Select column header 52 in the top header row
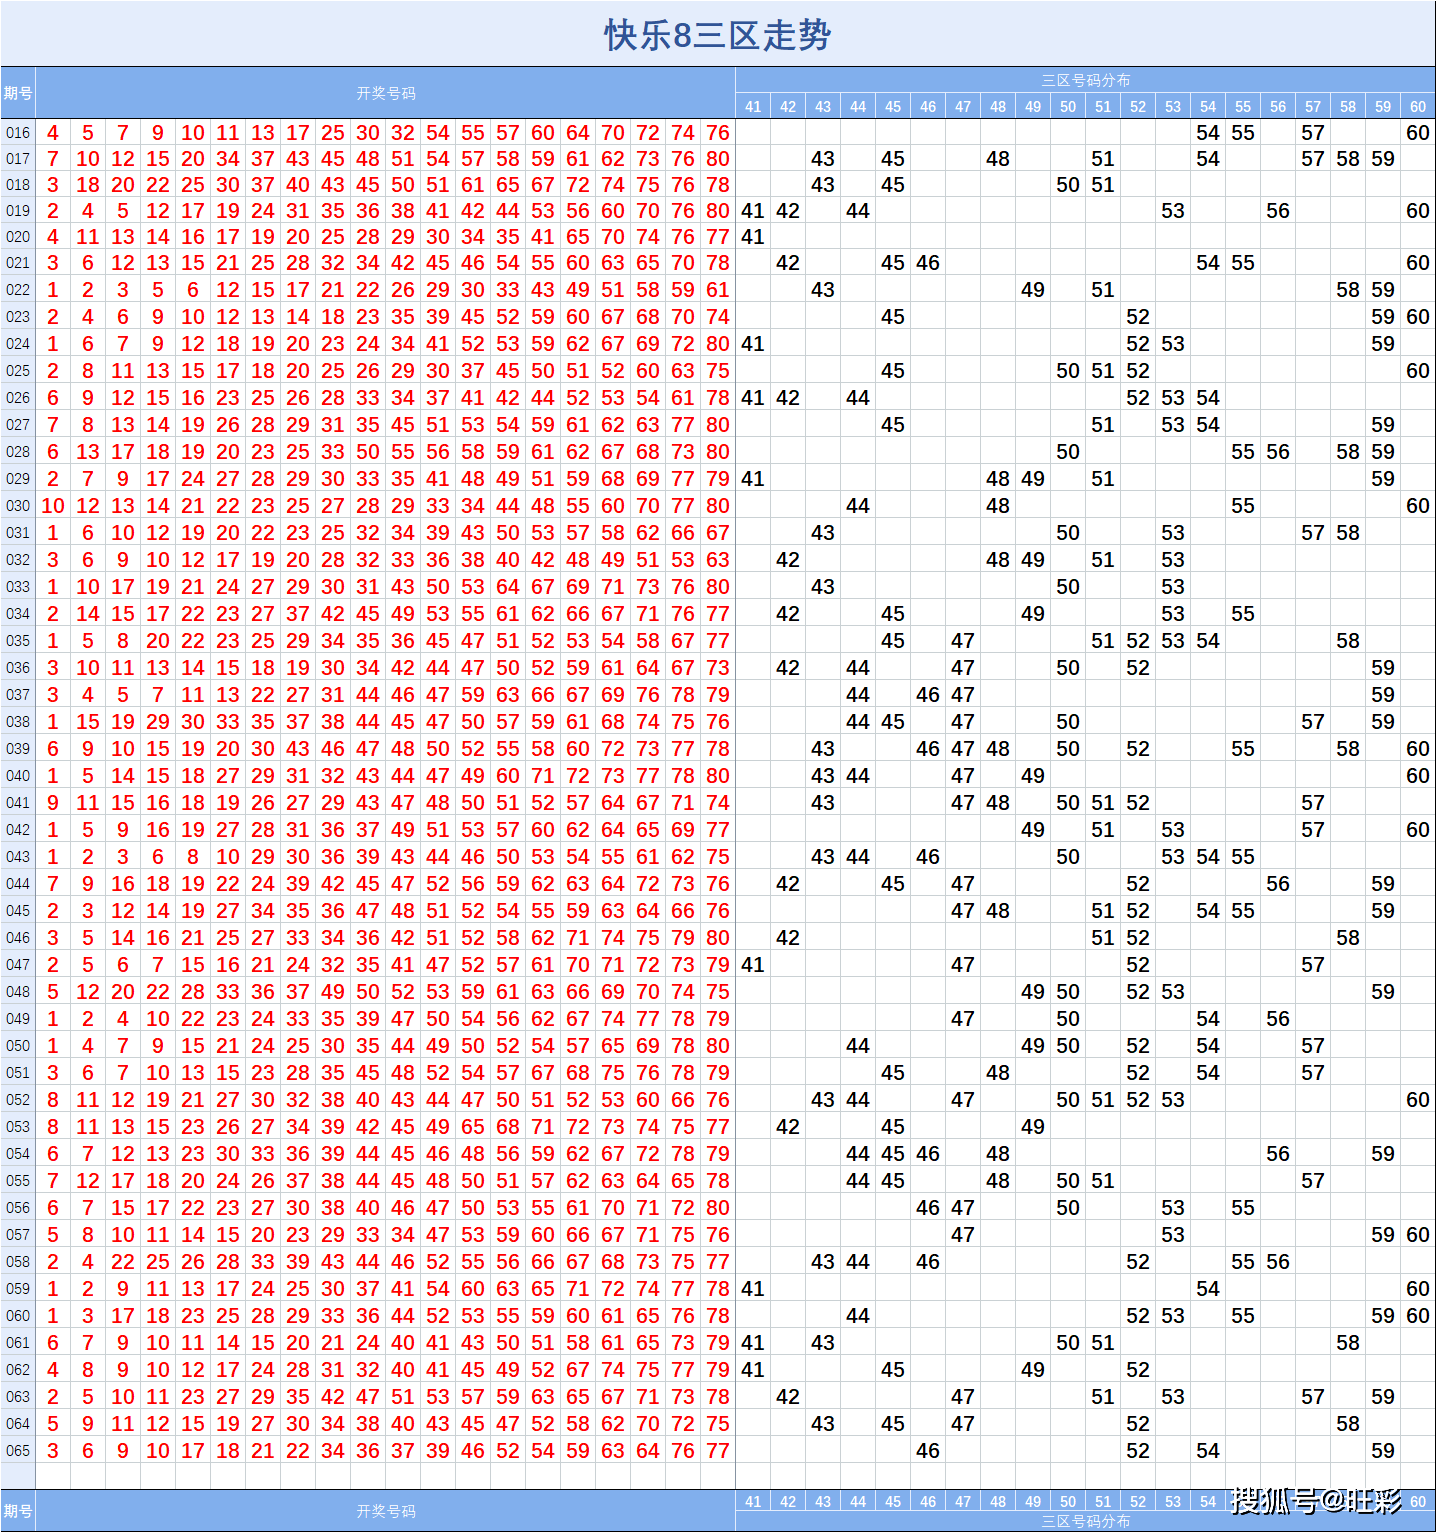This screenshot has height=1532, width=1436. (1138, 106)
